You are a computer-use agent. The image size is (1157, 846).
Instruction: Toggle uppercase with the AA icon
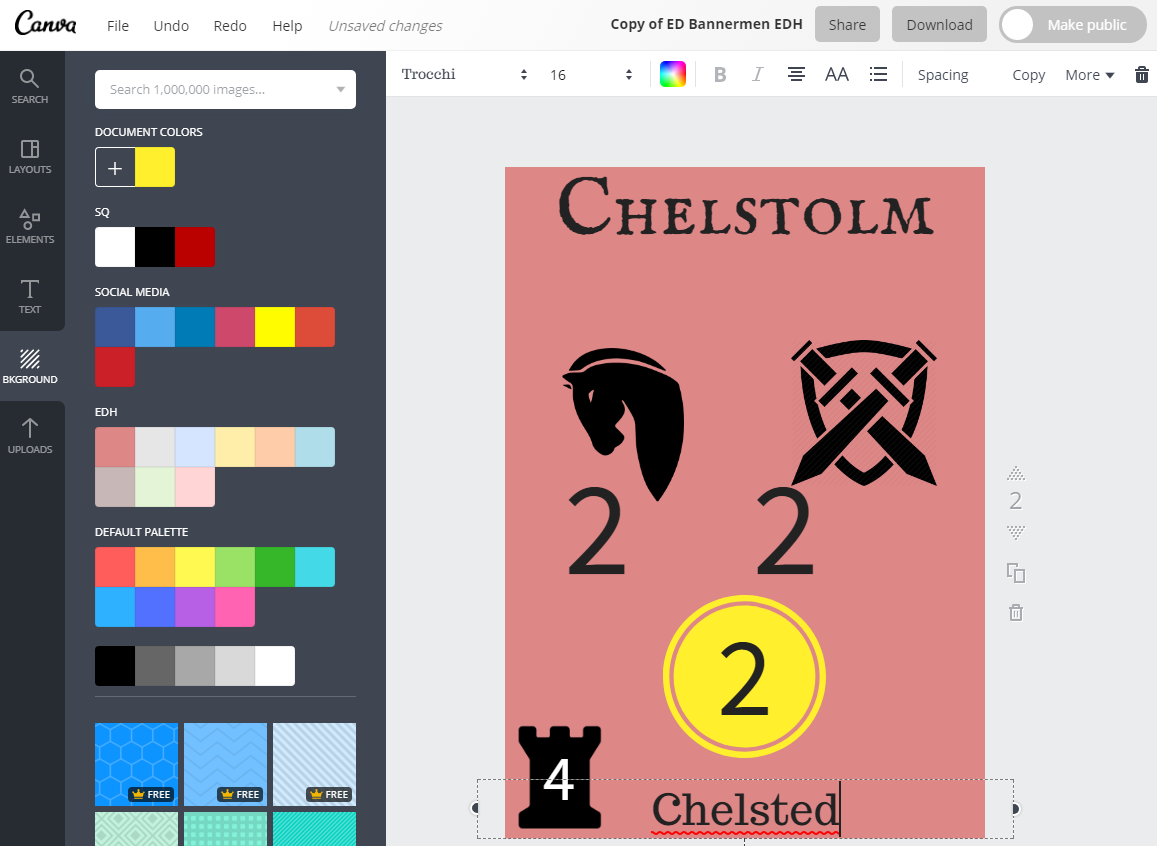click(837, 75)
